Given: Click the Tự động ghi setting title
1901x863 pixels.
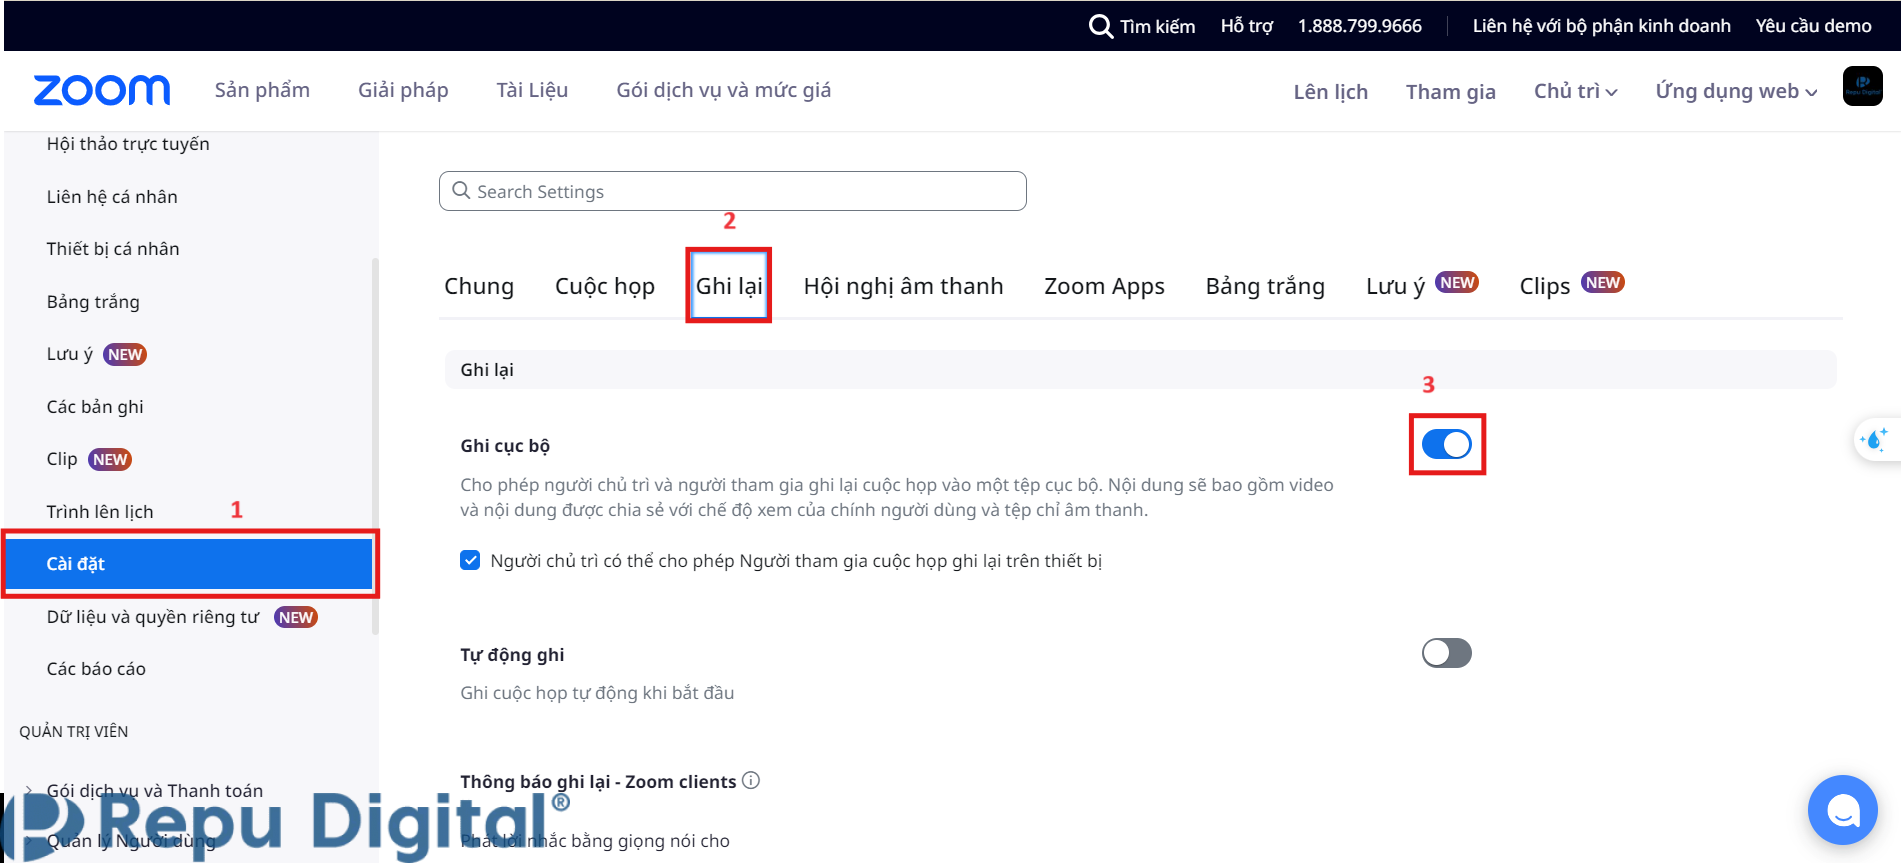Looking at the screenshot, I should [x=512, y=655].
